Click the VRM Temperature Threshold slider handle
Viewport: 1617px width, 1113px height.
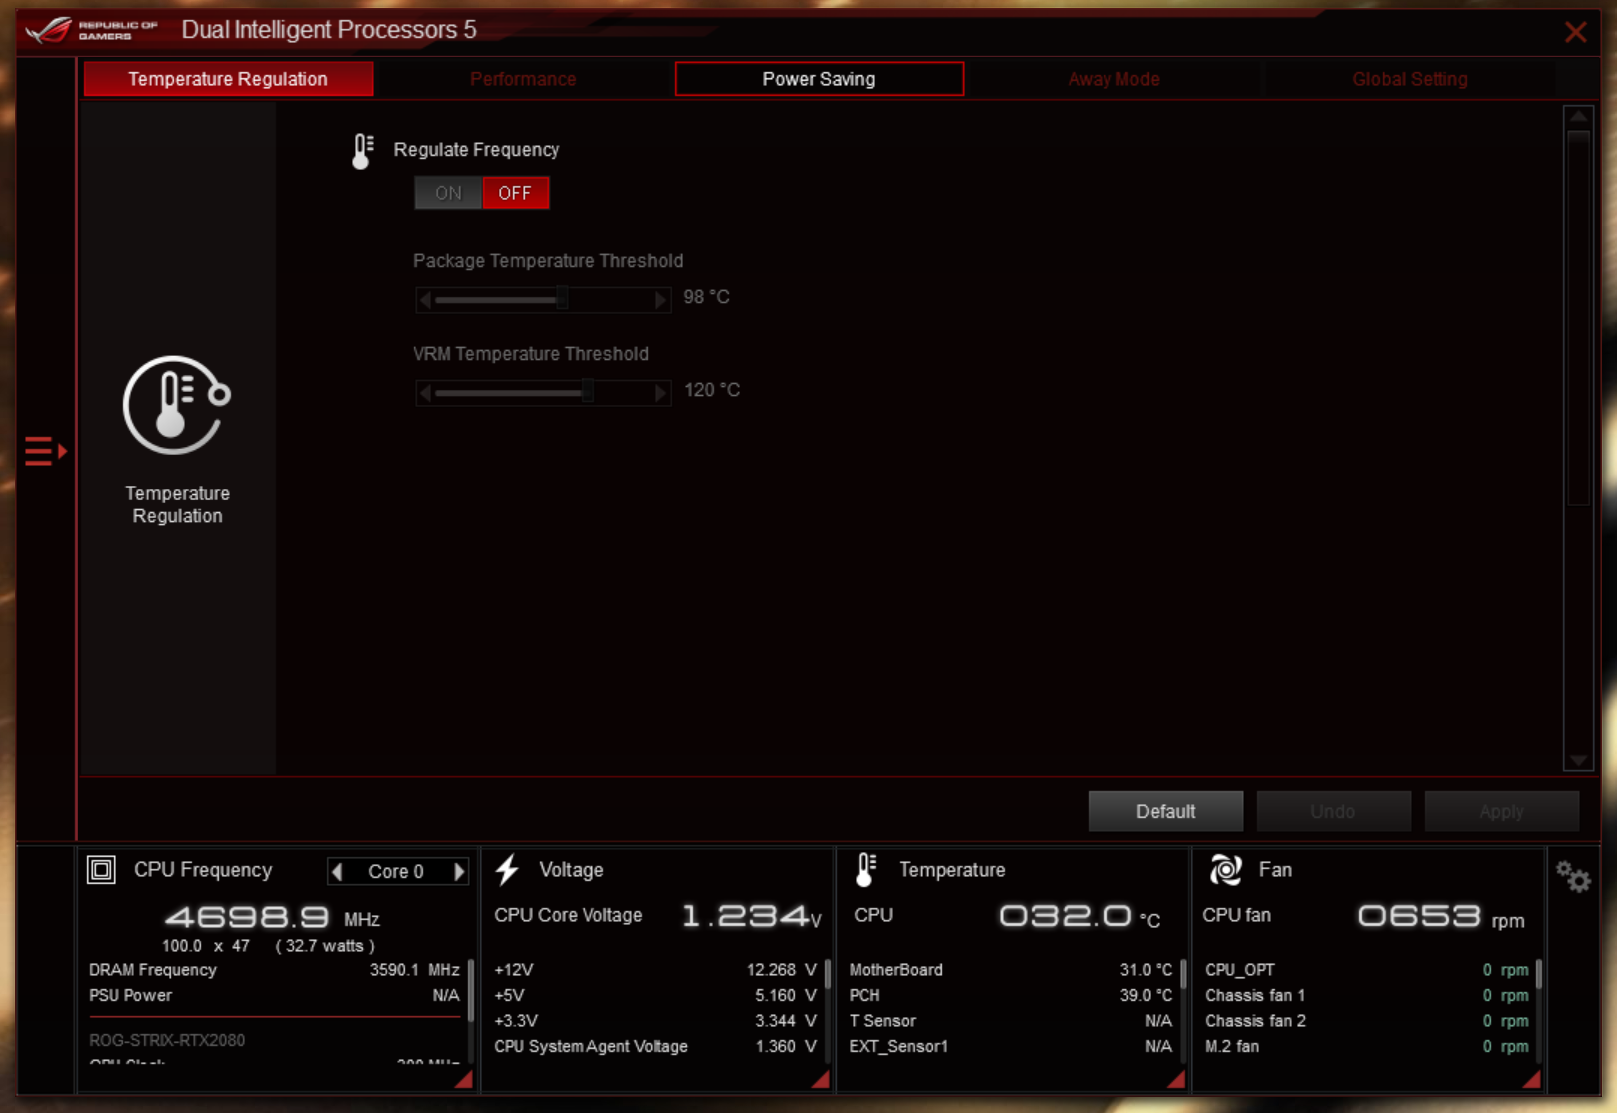(x=588, y=391)
